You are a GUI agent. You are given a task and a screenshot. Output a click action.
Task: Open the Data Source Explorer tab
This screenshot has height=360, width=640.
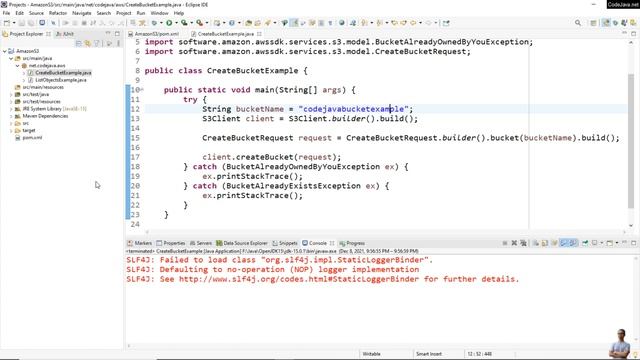[242, 243]
